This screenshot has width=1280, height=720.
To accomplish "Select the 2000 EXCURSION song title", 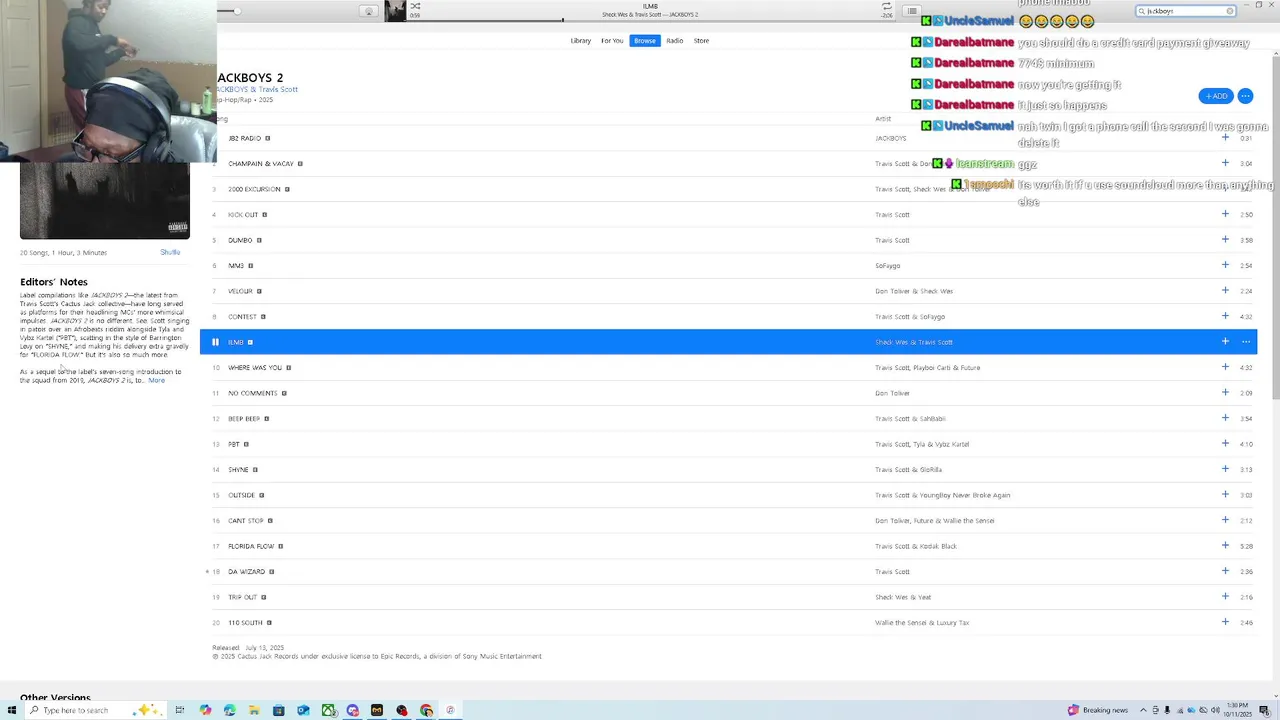I will pyautogui.click(x=254, y=189).
